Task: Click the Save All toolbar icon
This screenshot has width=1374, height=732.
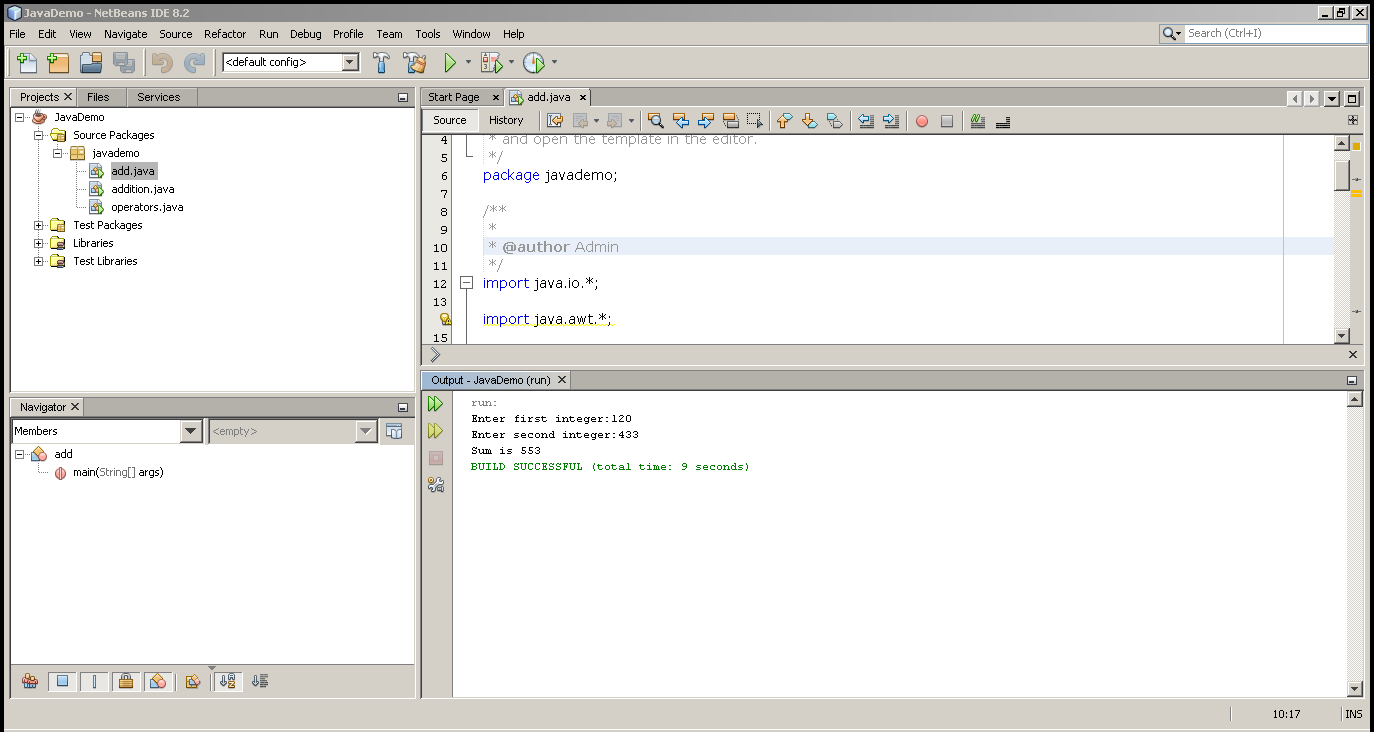Action: [124, 62]
